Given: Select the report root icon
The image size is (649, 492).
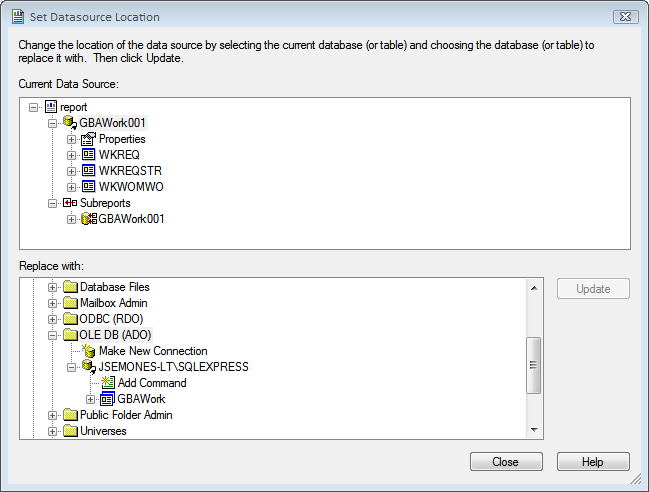Looking at the screenshot, I should (50, 107).
